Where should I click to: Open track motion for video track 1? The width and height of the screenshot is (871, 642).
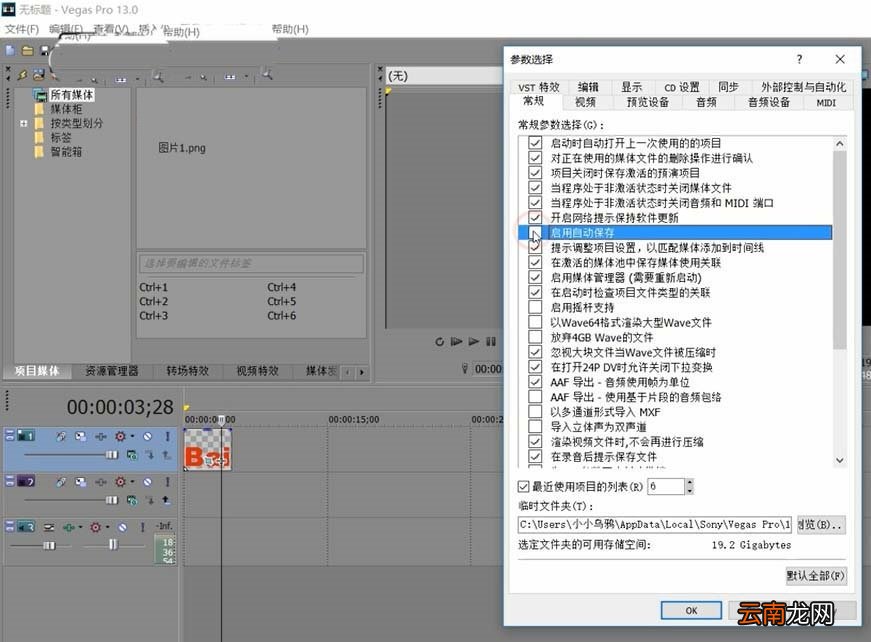(x=81, y=437)
